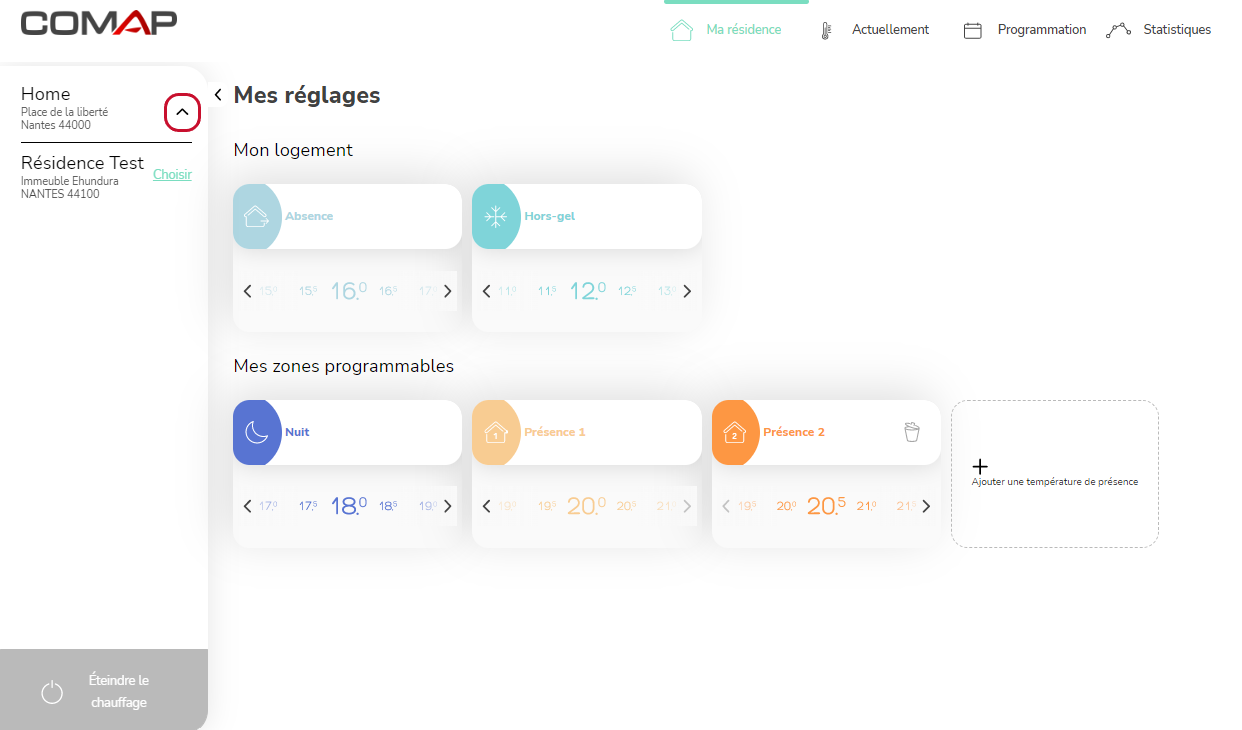Decrease Nuit temperature with left arrow
Screen dimensions: 1242x730
247,506
